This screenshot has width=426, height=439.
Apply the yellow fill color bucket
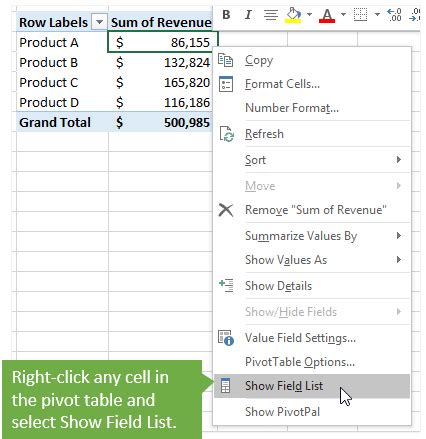(x=293, y=15)
